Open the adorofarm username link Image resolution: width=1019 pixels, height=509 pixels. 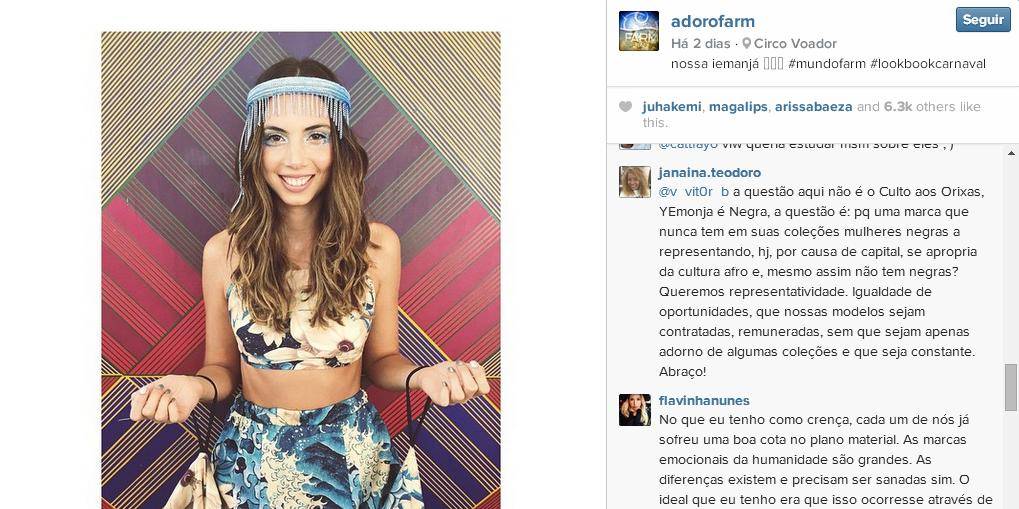713,21
